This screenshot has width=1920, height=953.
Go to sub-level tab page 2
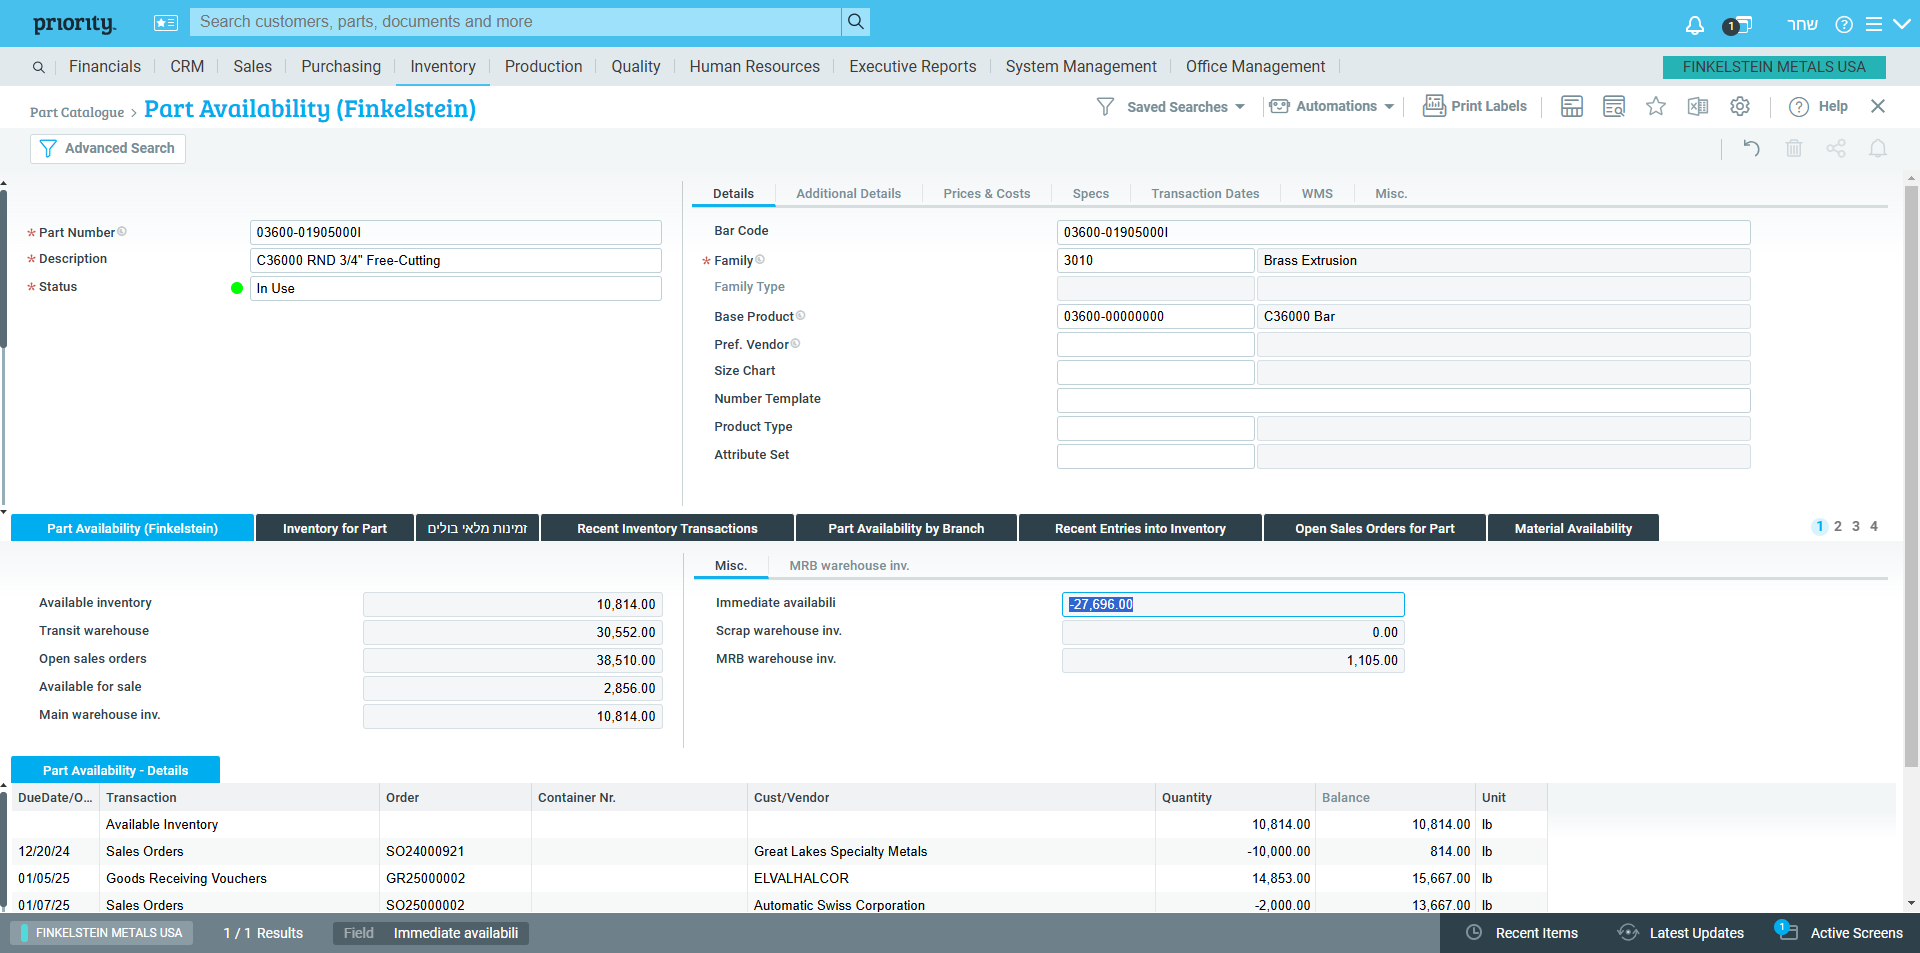1838,526
